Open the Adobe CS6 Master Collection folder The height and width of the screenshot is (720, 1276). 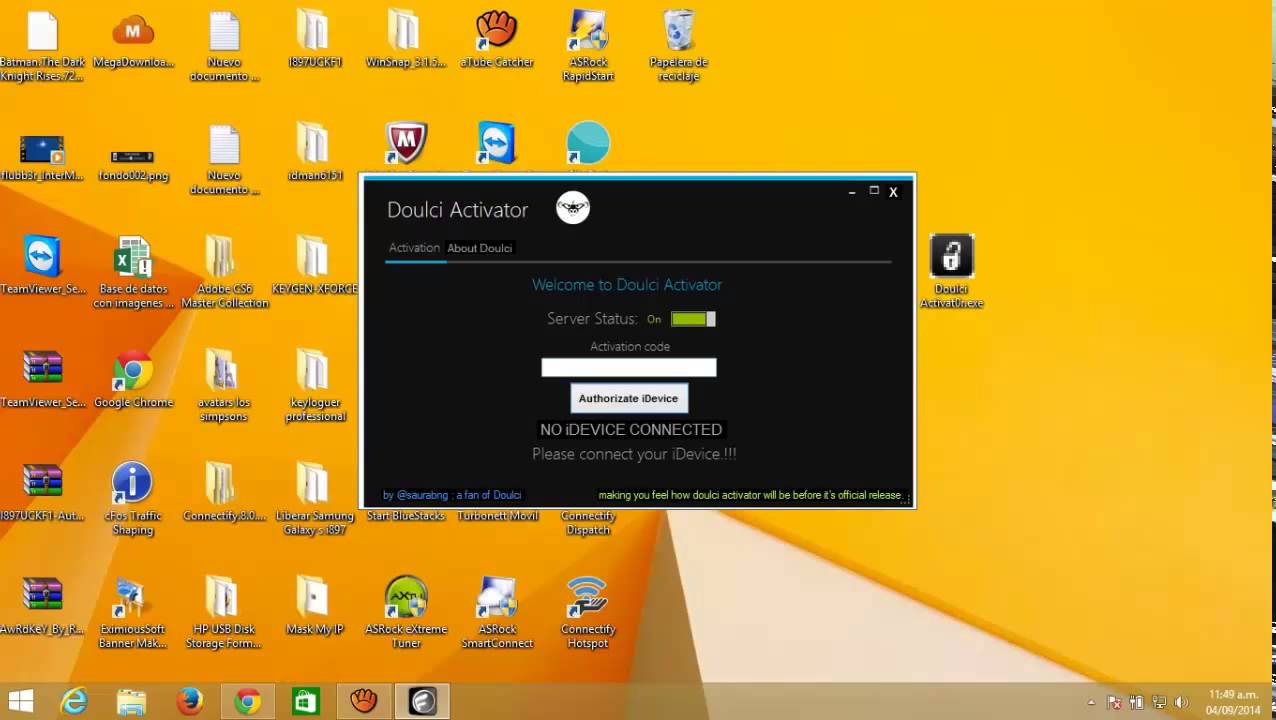coord(224,273)
